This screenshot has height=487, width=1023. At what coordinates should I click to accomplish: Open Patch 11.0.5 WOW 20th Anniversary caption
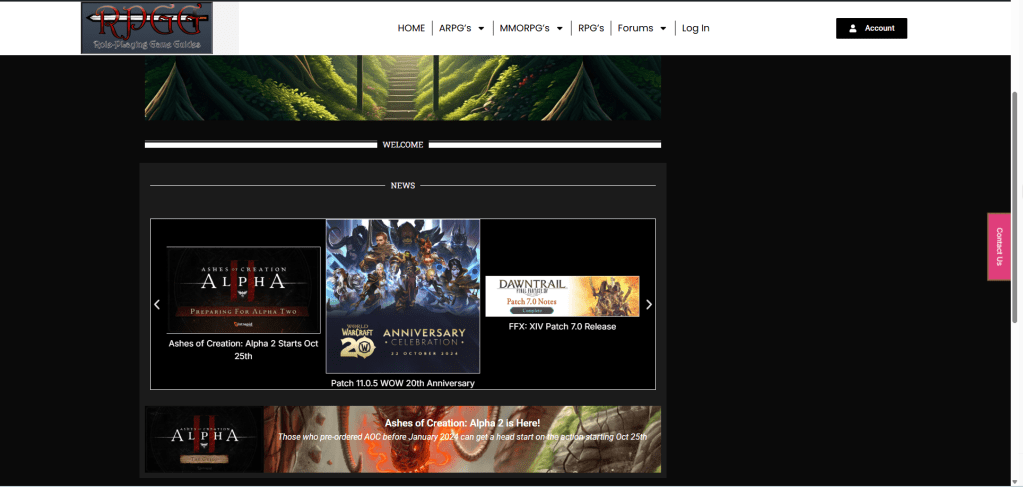point(402,383)
